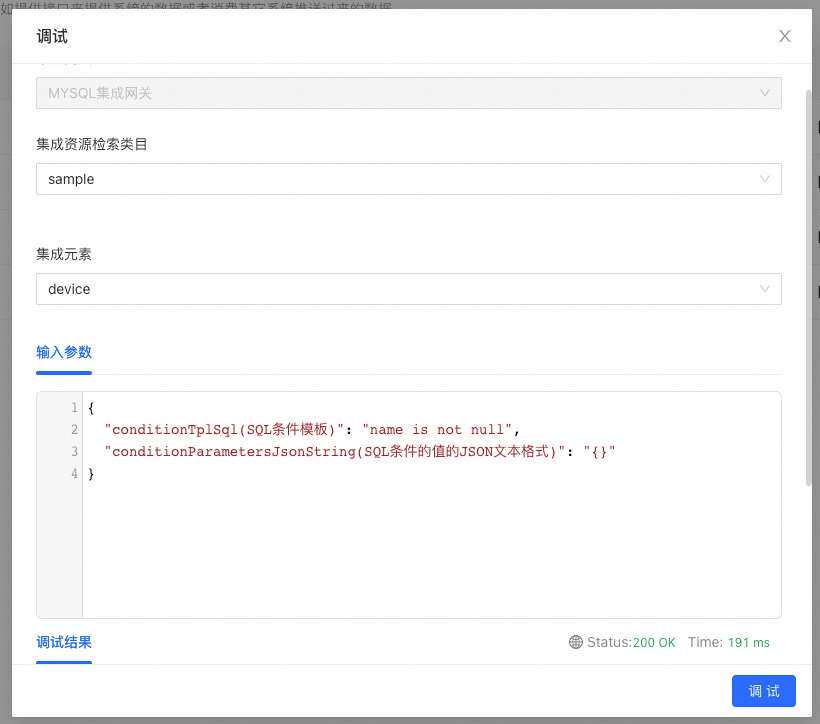Click the chevron on the device dropdown

tap(765, 289)
